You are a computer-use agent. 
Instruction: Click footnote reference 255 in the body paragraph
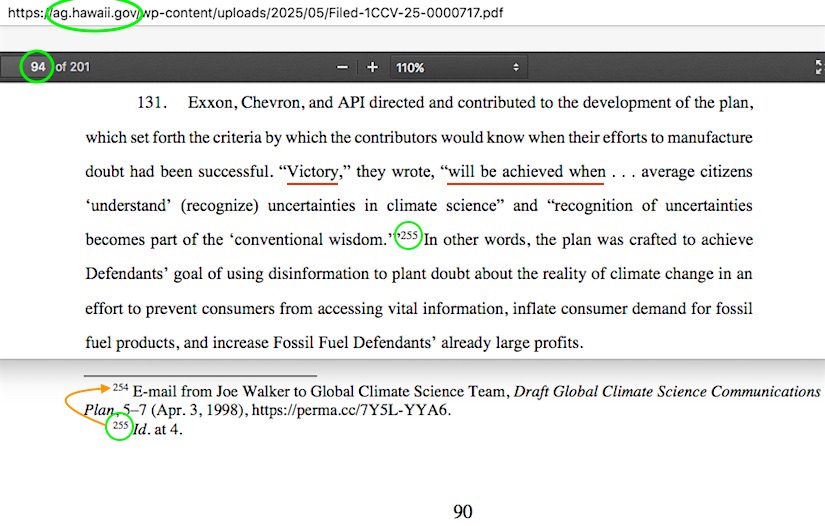[409, 235]
